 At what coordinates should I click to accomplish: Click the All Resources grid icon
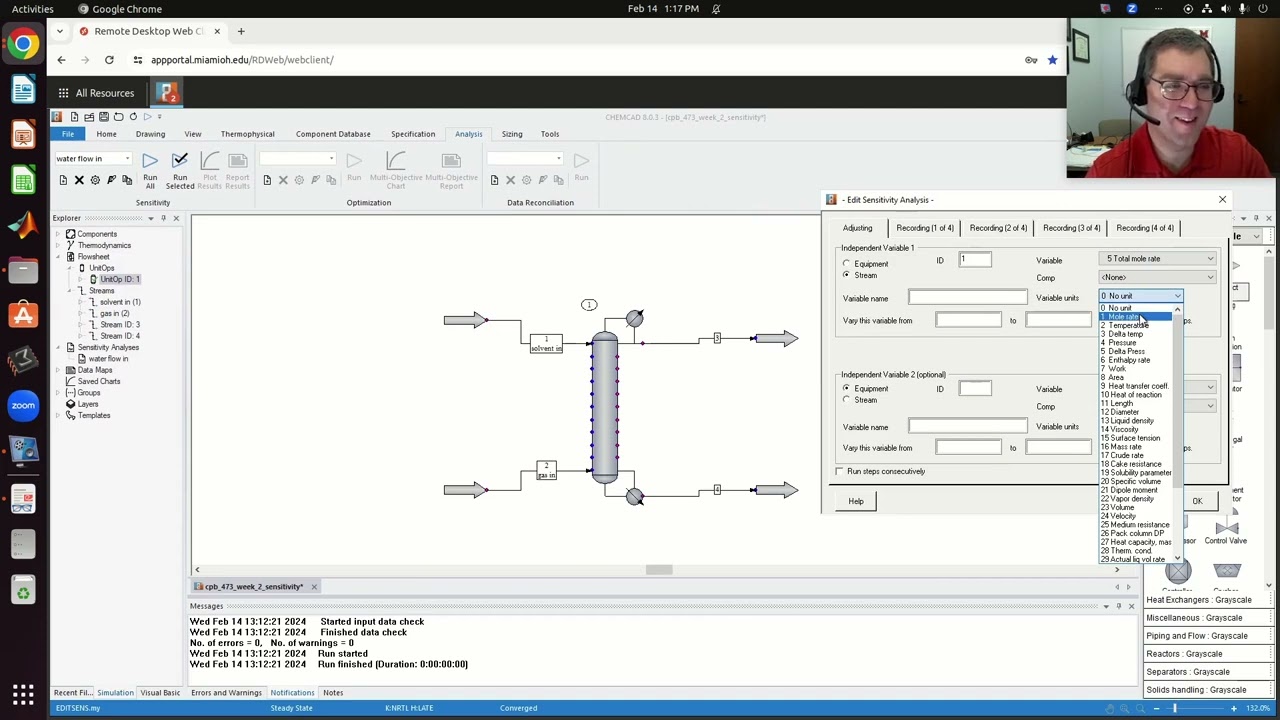coord(63,93)
